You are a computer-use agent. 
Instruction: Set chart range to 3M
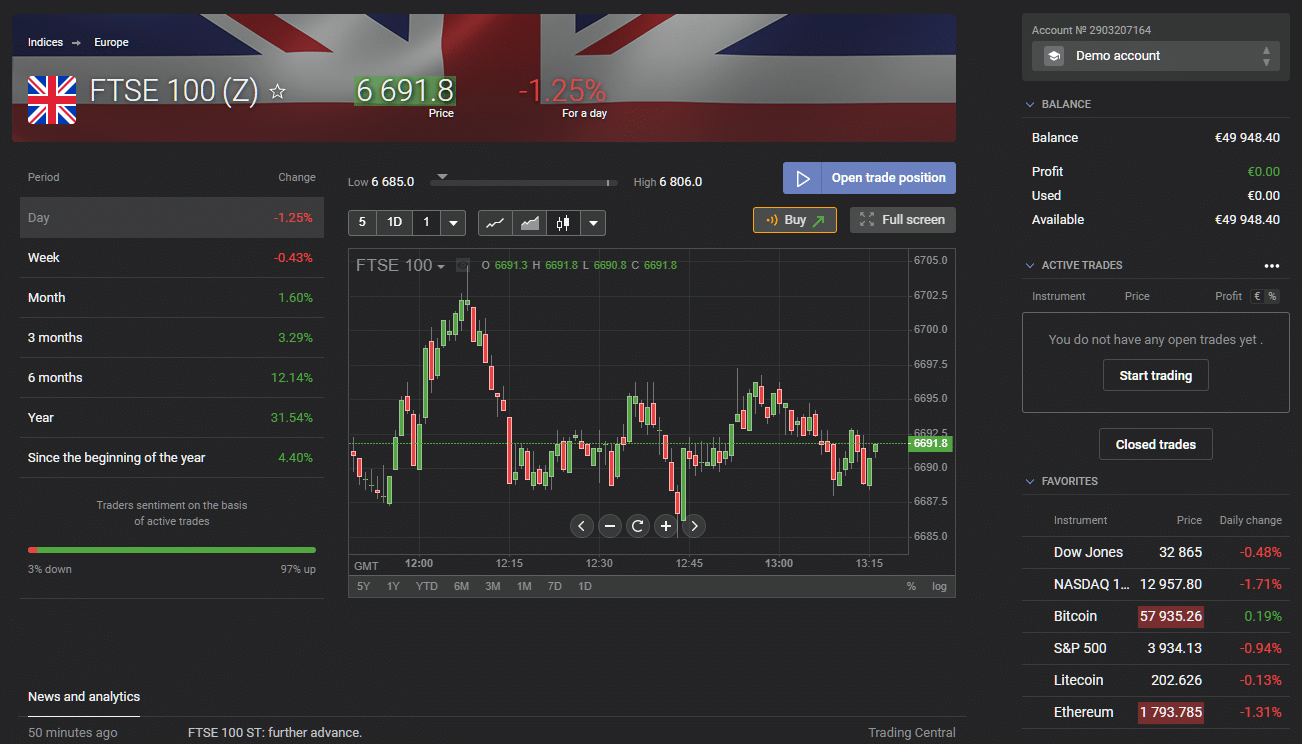click(493, 586)
